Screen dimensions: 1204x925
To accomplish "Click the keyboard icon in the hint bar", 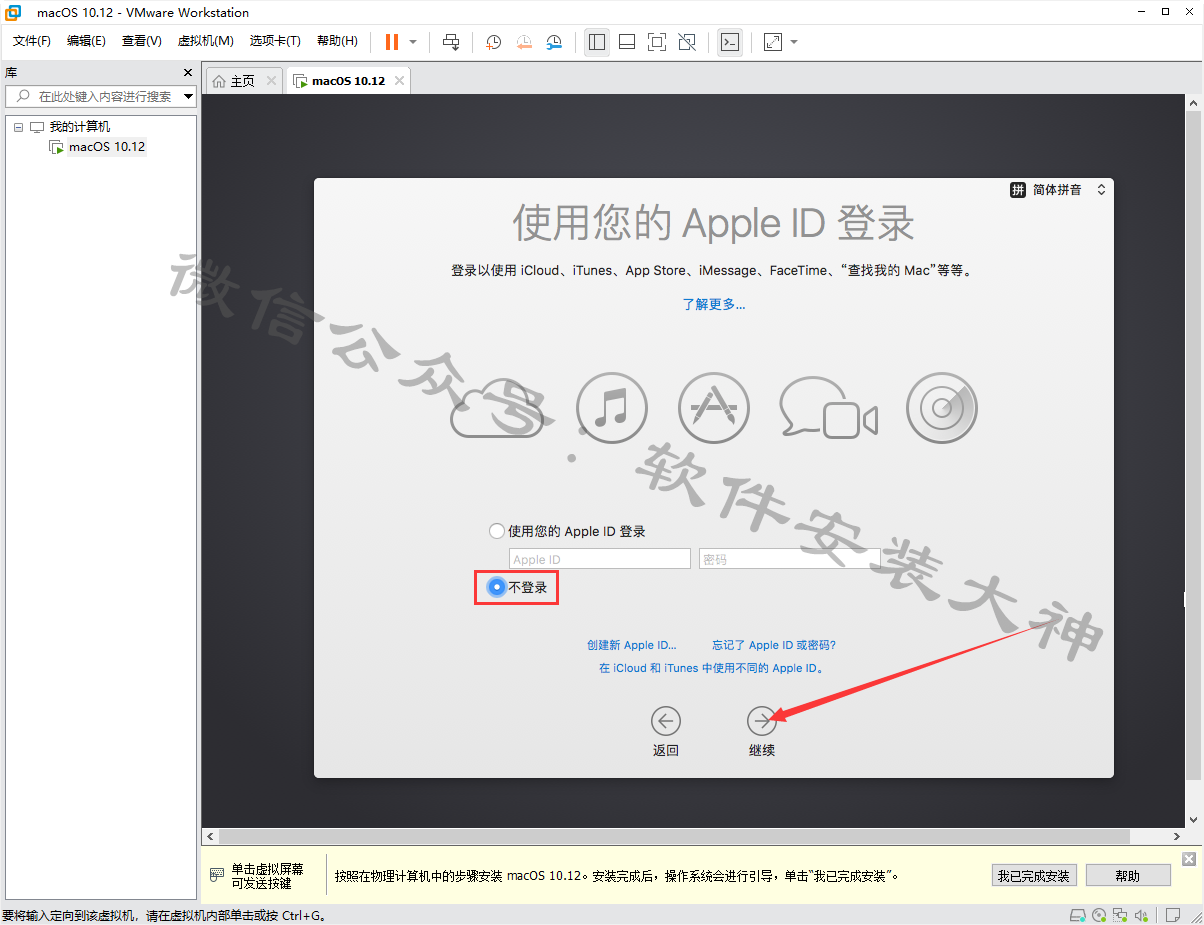I will 217,875.
